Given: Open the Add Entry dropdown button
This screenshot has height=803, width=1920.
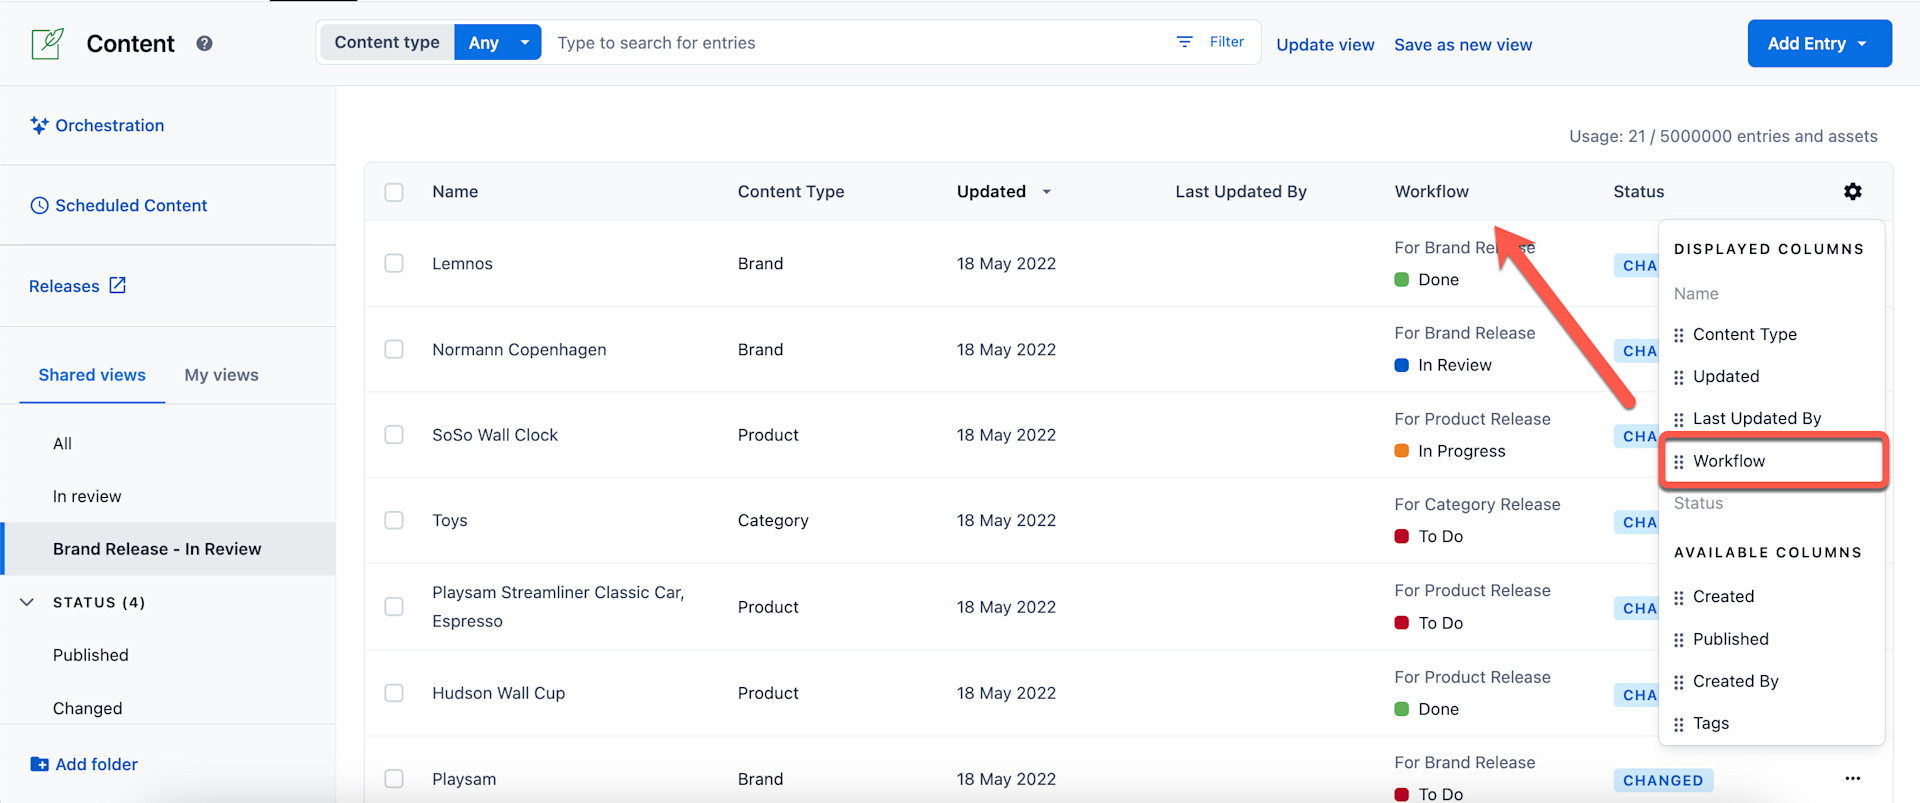Looking at the screenshot, I should click(1819, 43).
